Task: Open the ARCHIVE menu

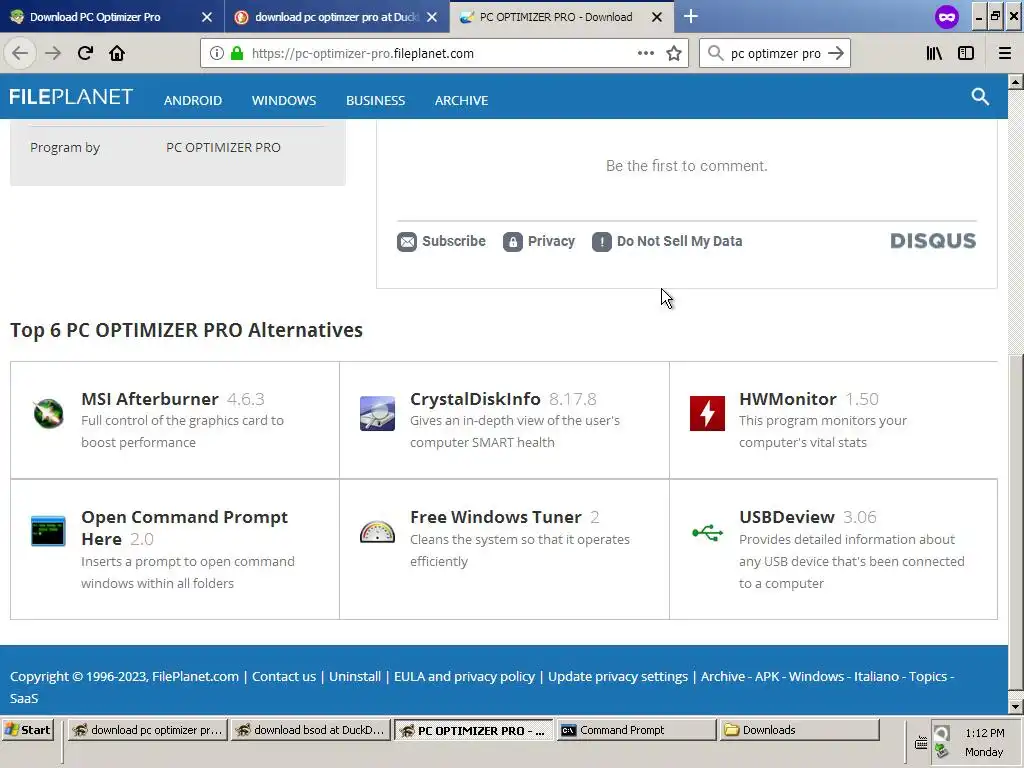Action: pyautogui.click(x=462, y=101)
